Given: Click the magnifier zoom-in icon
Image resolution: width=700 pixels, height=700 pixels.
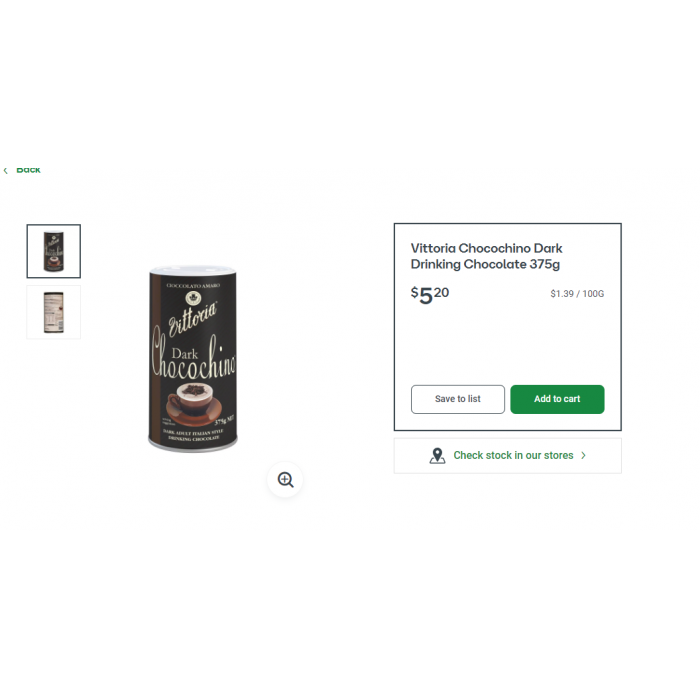Looking at the screenshot, I should 285,480.
